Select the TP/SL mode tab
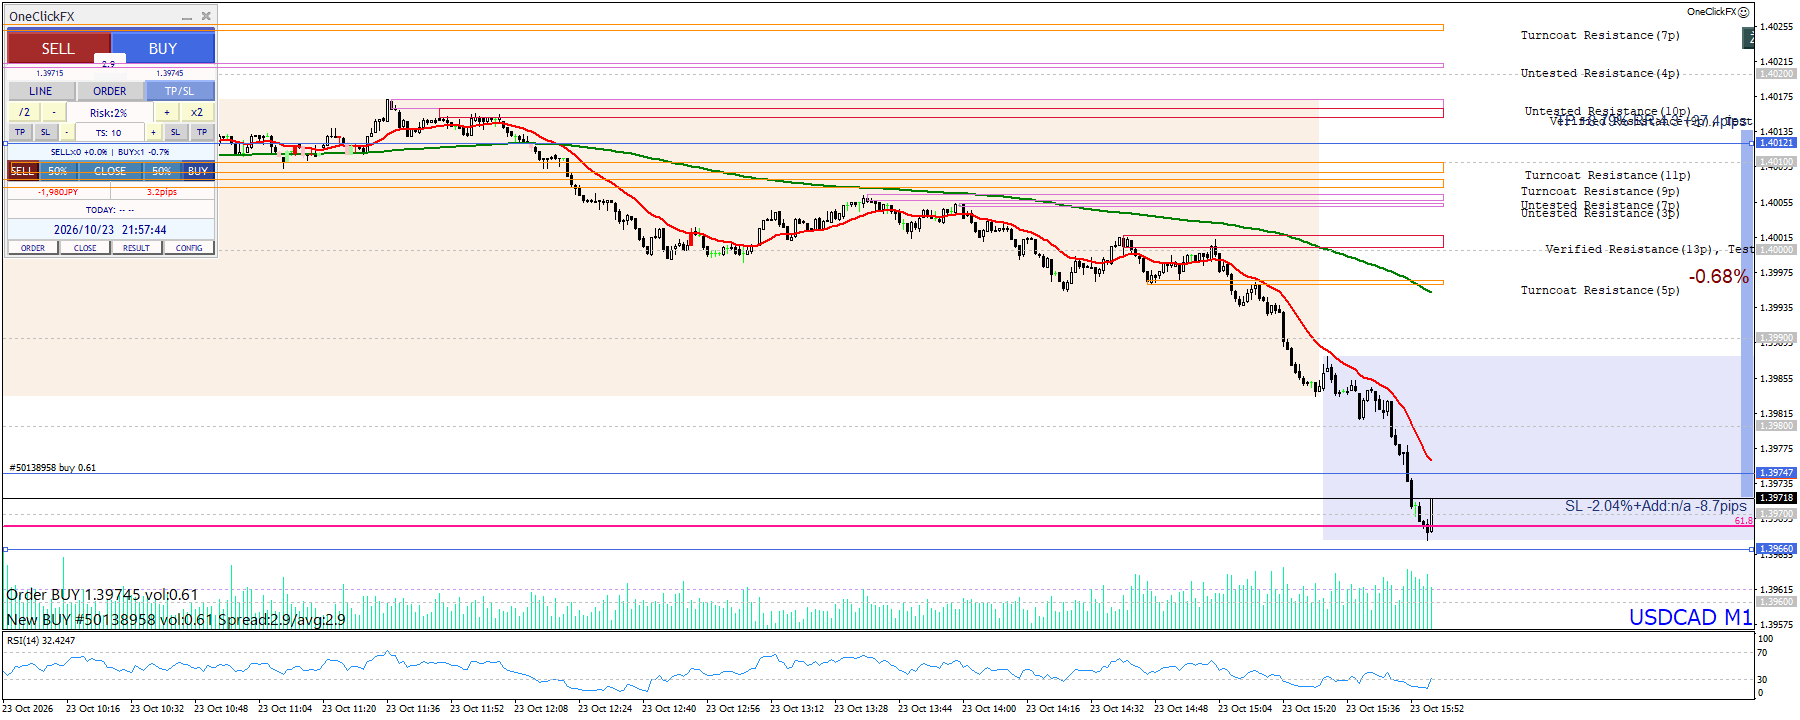Viewport: 1800px width, 720px height. [x=180, y=91]
